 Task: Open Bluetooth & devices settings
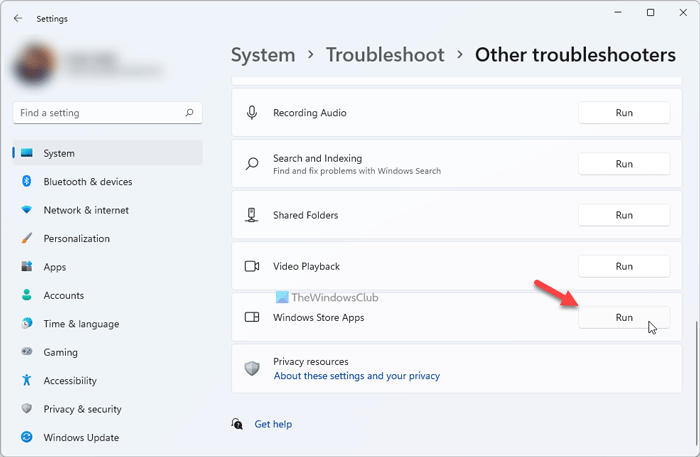87,182
